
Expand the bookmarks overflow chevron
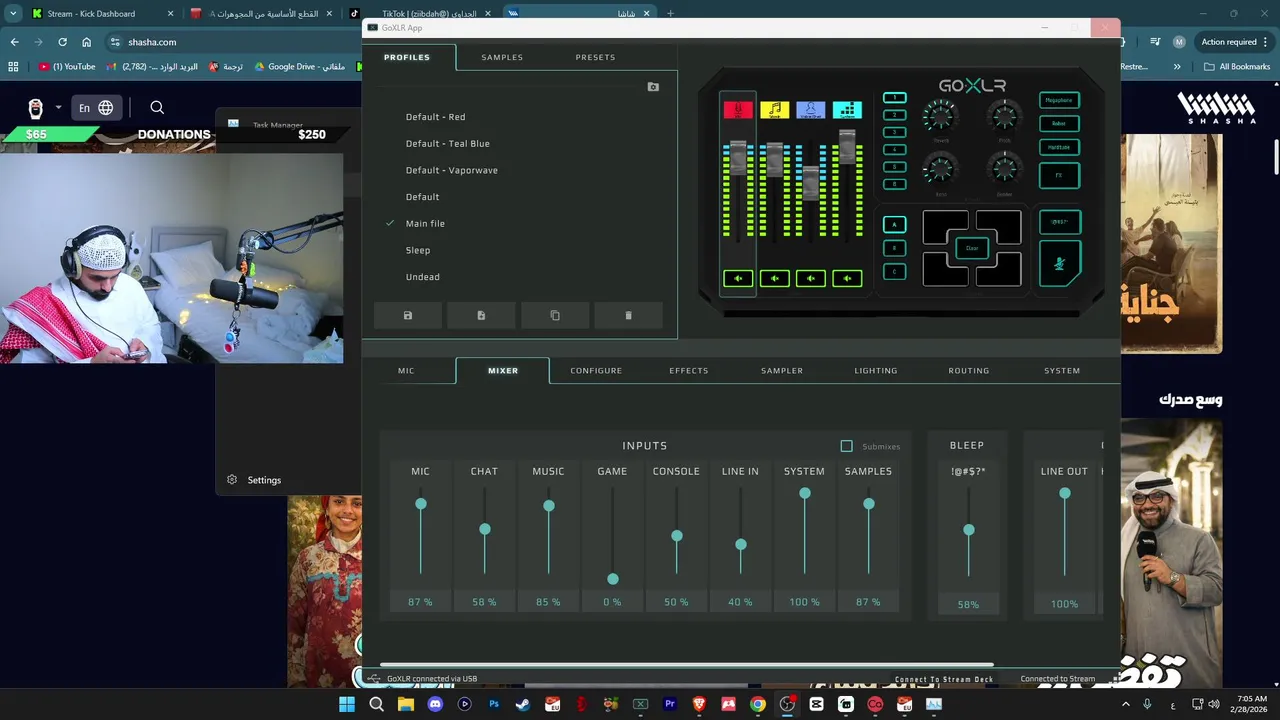(x=1177, y=67)
